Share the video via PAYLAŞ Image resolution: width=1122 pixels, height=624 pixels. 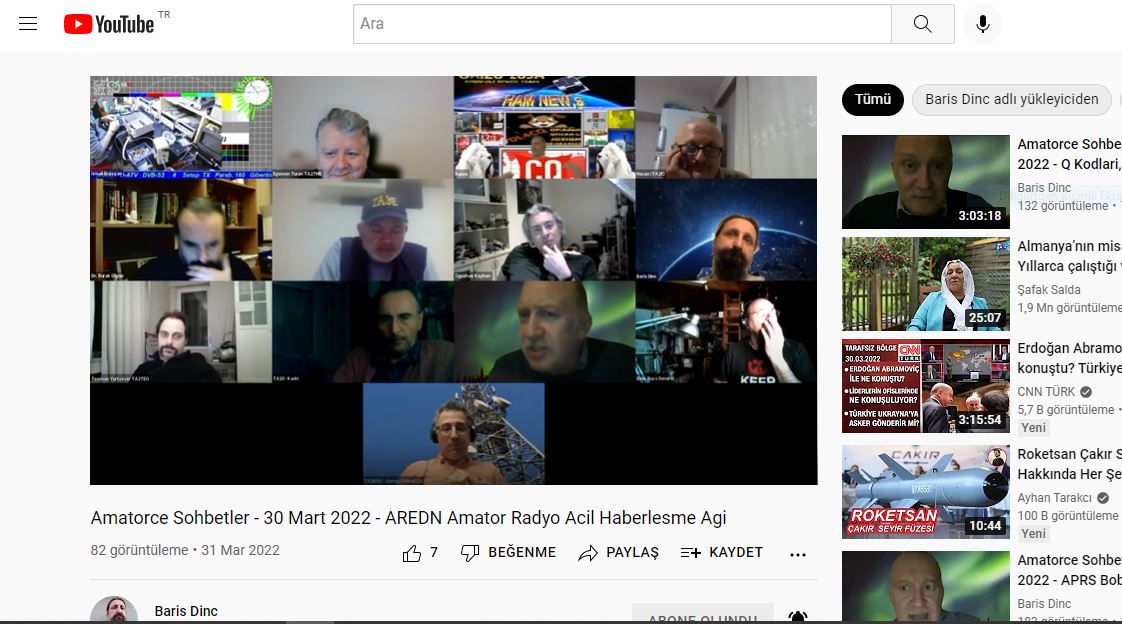point(619,553)
